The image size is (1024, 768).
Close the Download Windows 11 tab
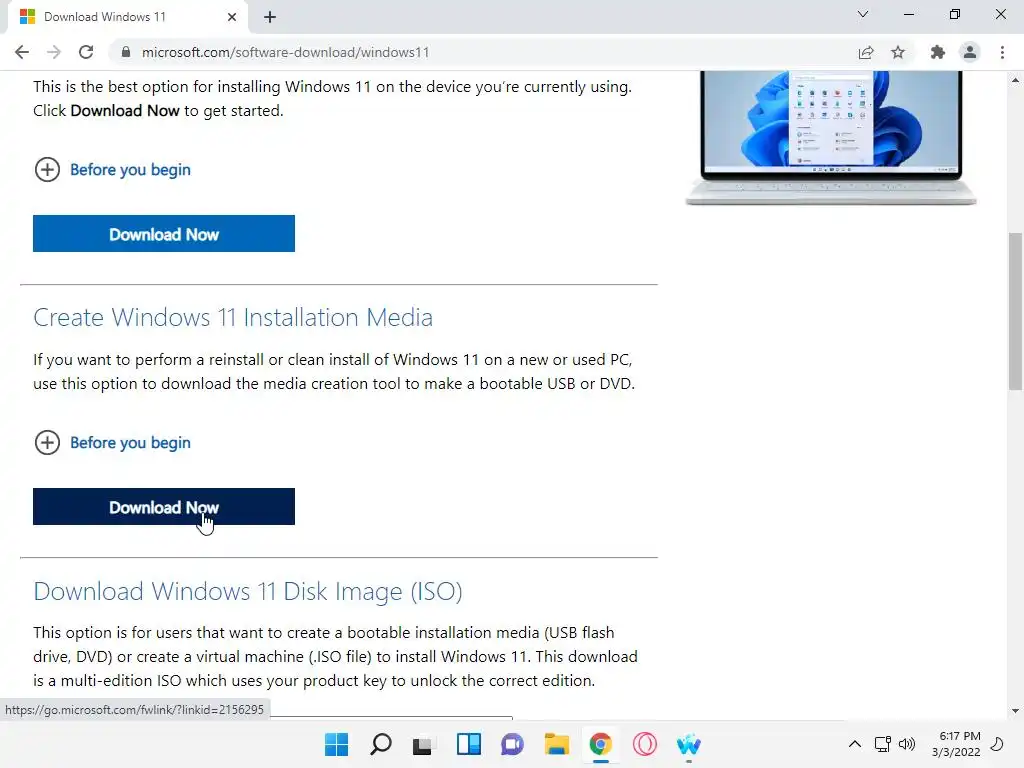(232, 17)
